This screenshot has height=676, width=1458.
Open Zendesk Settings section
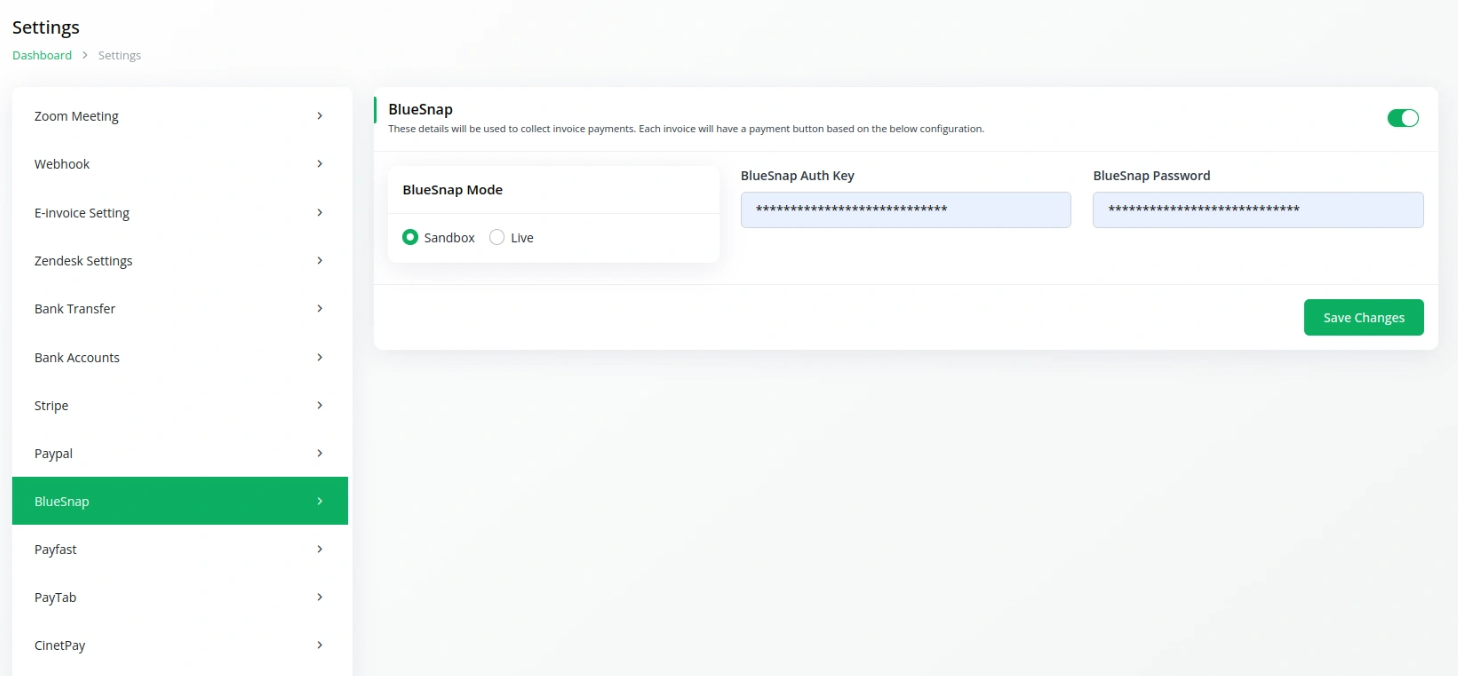180,261
